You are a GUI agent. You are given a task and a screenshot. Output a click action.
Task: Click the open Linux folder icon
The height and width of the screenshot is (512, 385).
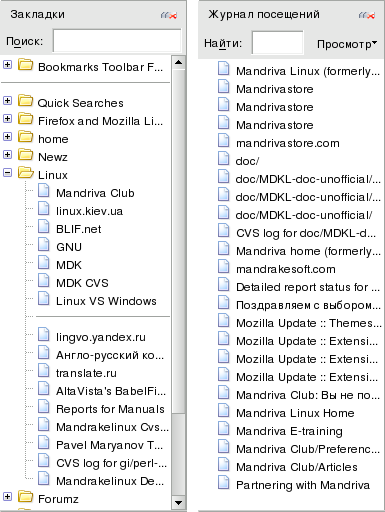(26, 172)
